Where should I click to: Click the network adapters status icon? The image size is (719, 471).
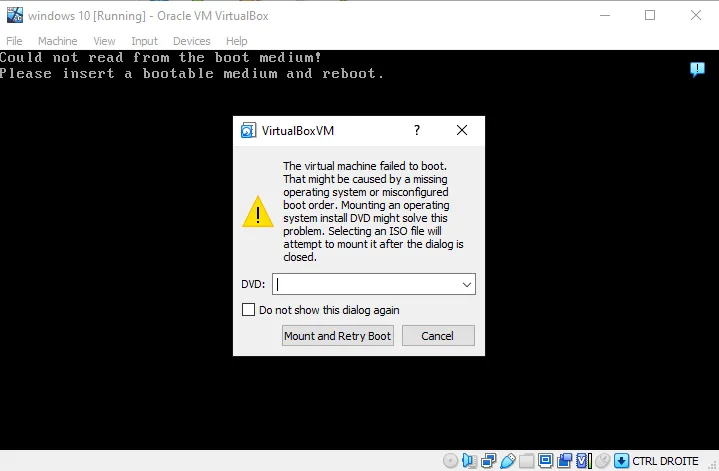pos(489,461)
